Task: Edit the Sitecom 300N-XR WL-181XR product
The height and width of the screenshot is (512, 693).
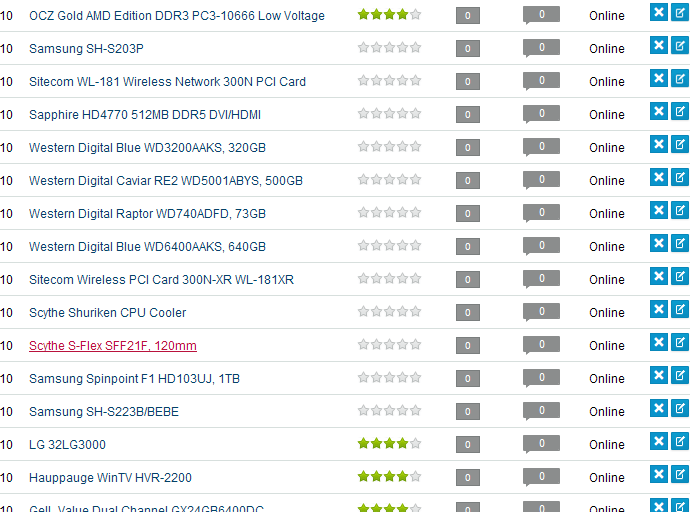Action: [x=680, y=276]
